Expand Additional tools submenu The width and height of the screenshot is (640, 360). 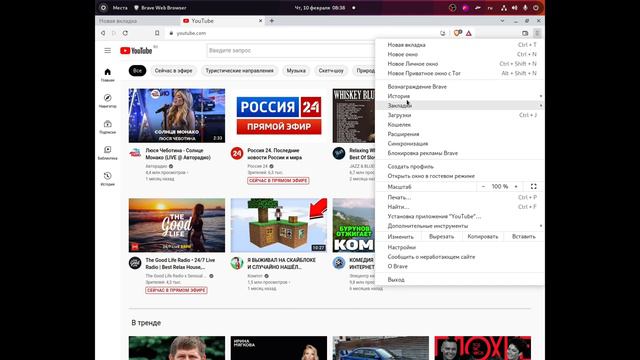[460, 226]
